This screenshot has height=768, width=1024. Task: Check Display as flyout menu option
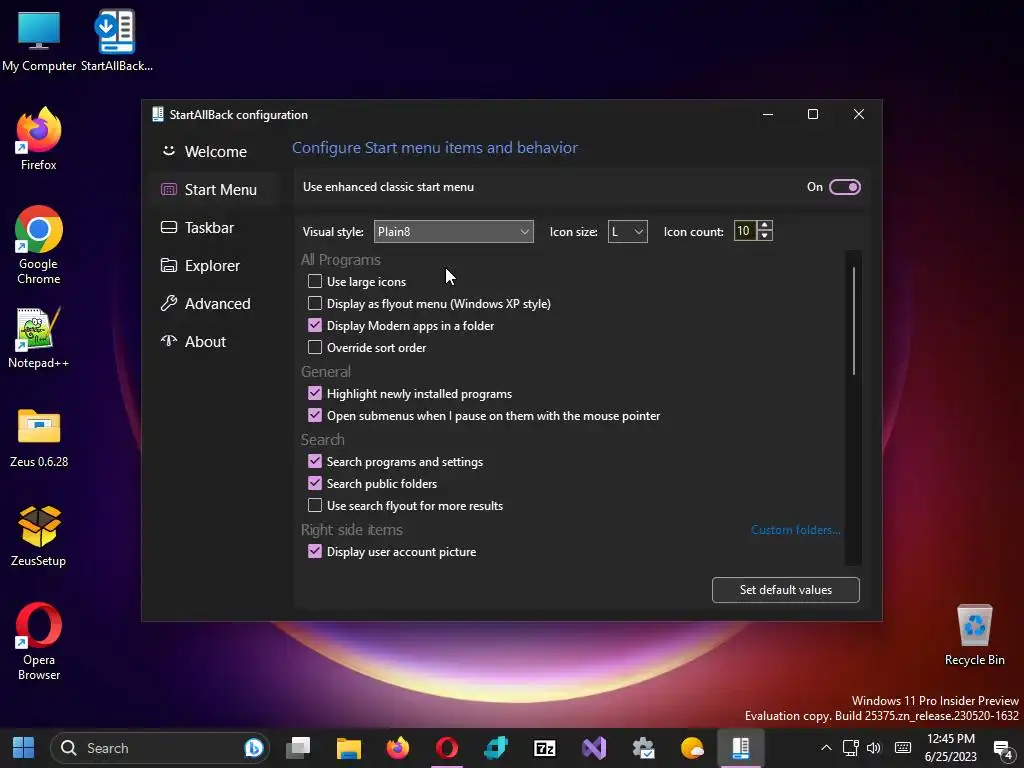coord(315,304)
